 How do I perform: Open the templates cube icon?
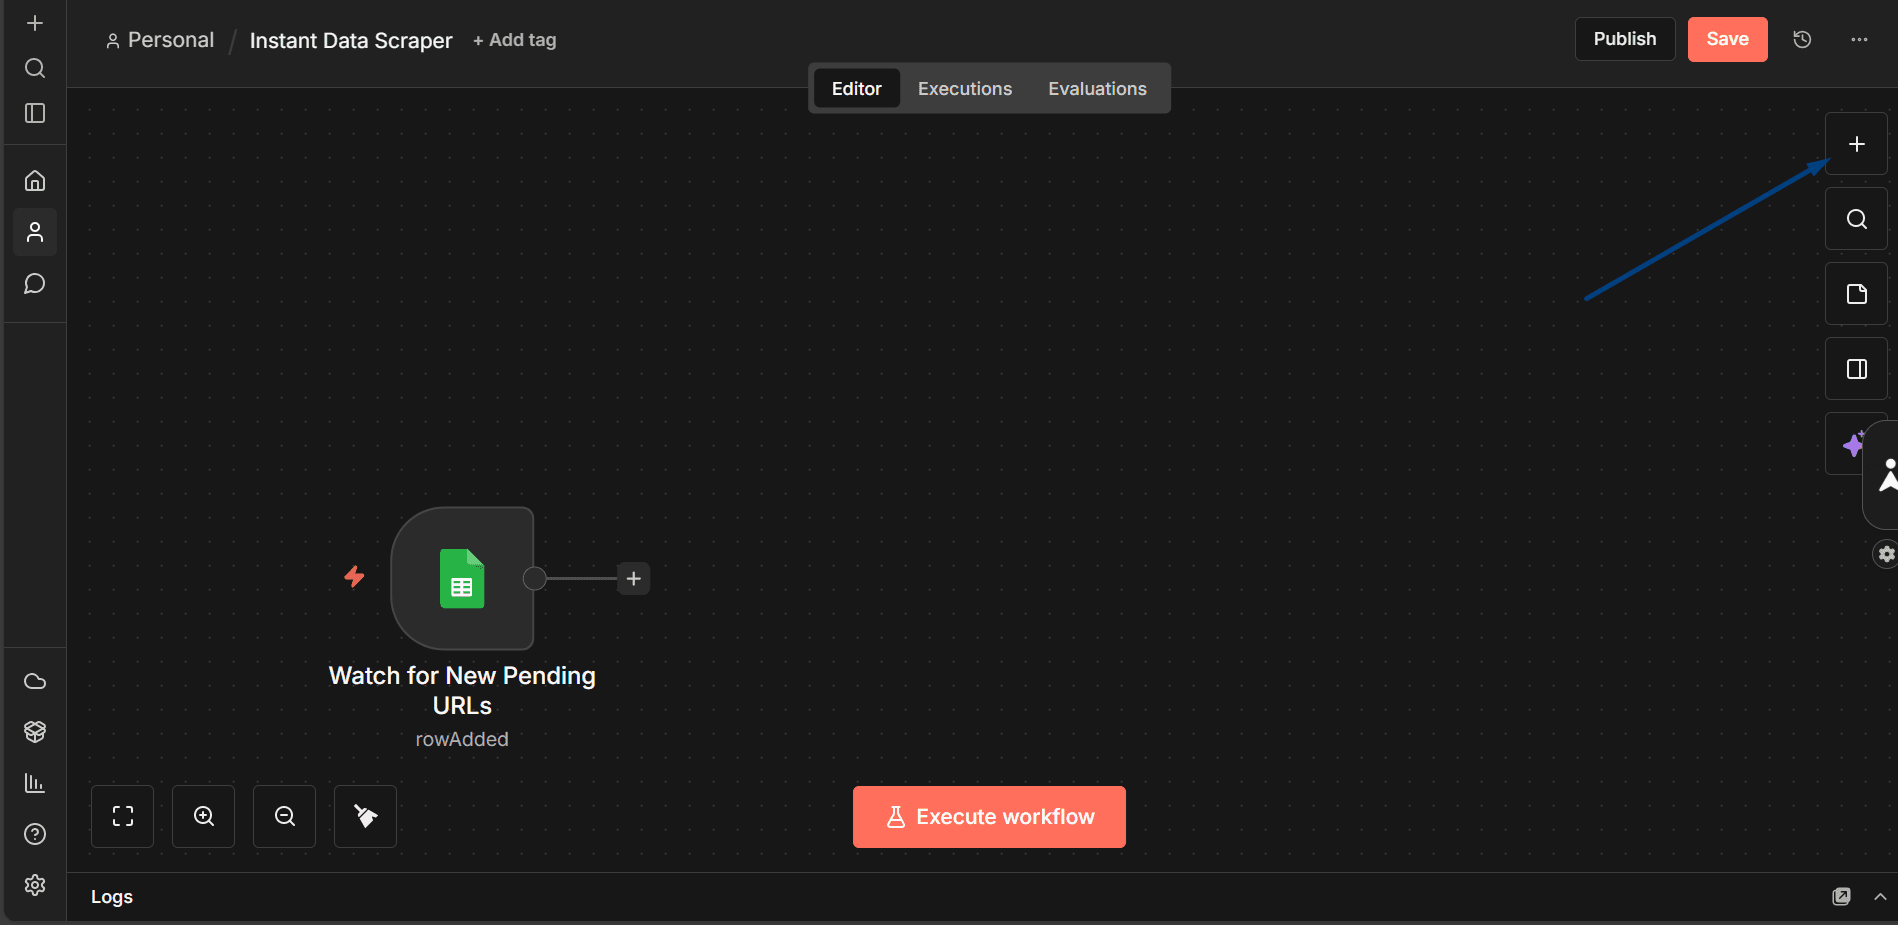point(35,732)
